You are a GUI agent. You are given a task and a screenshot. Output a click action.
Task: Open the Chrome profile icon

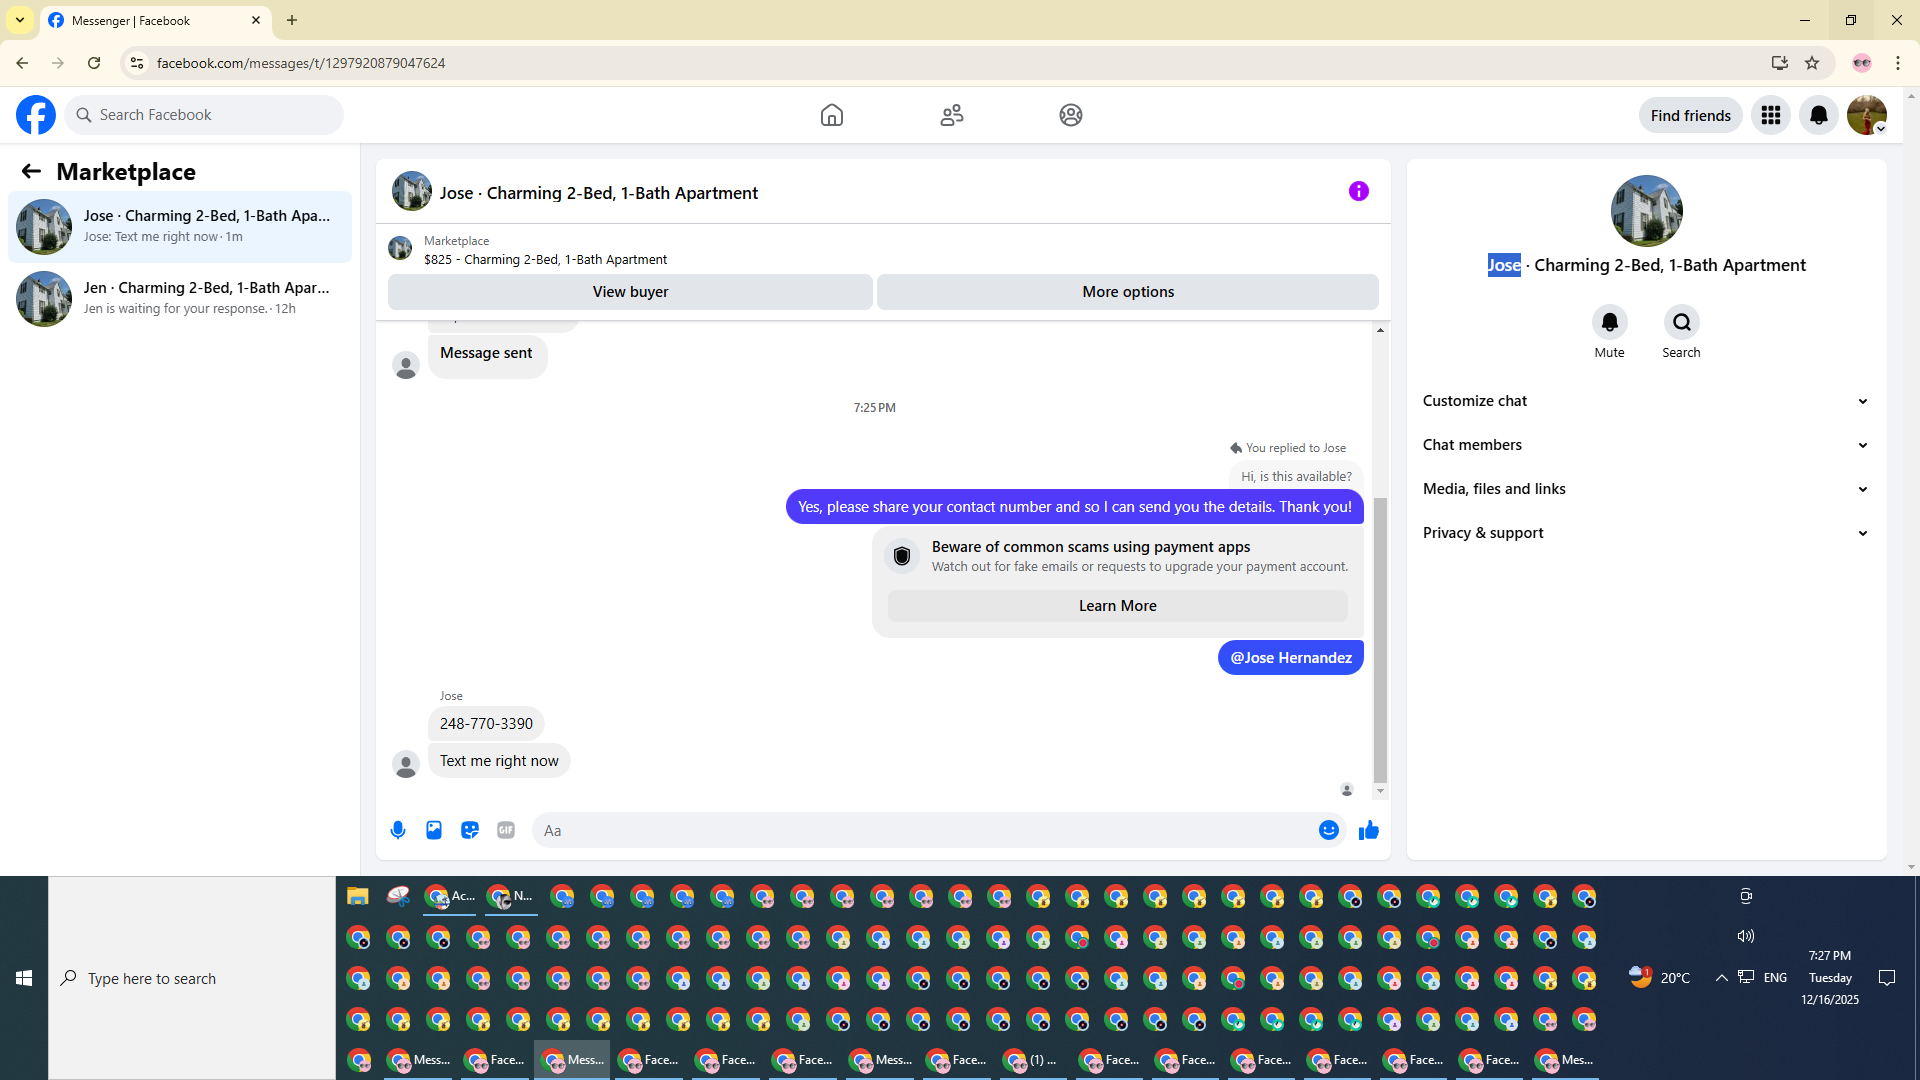(x=1862, y=63)
